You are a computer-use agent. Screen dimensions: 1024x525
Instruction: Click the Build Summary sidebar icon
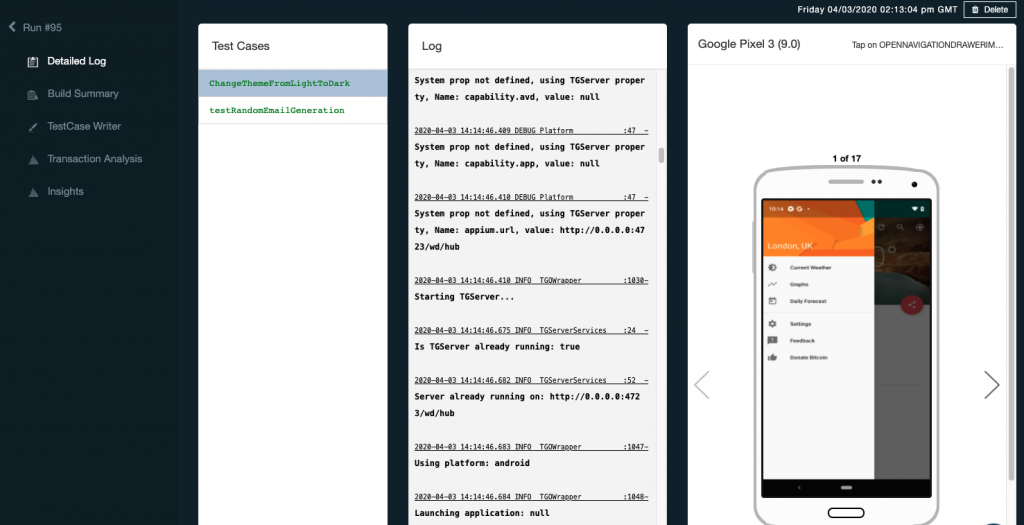[33, 94]
